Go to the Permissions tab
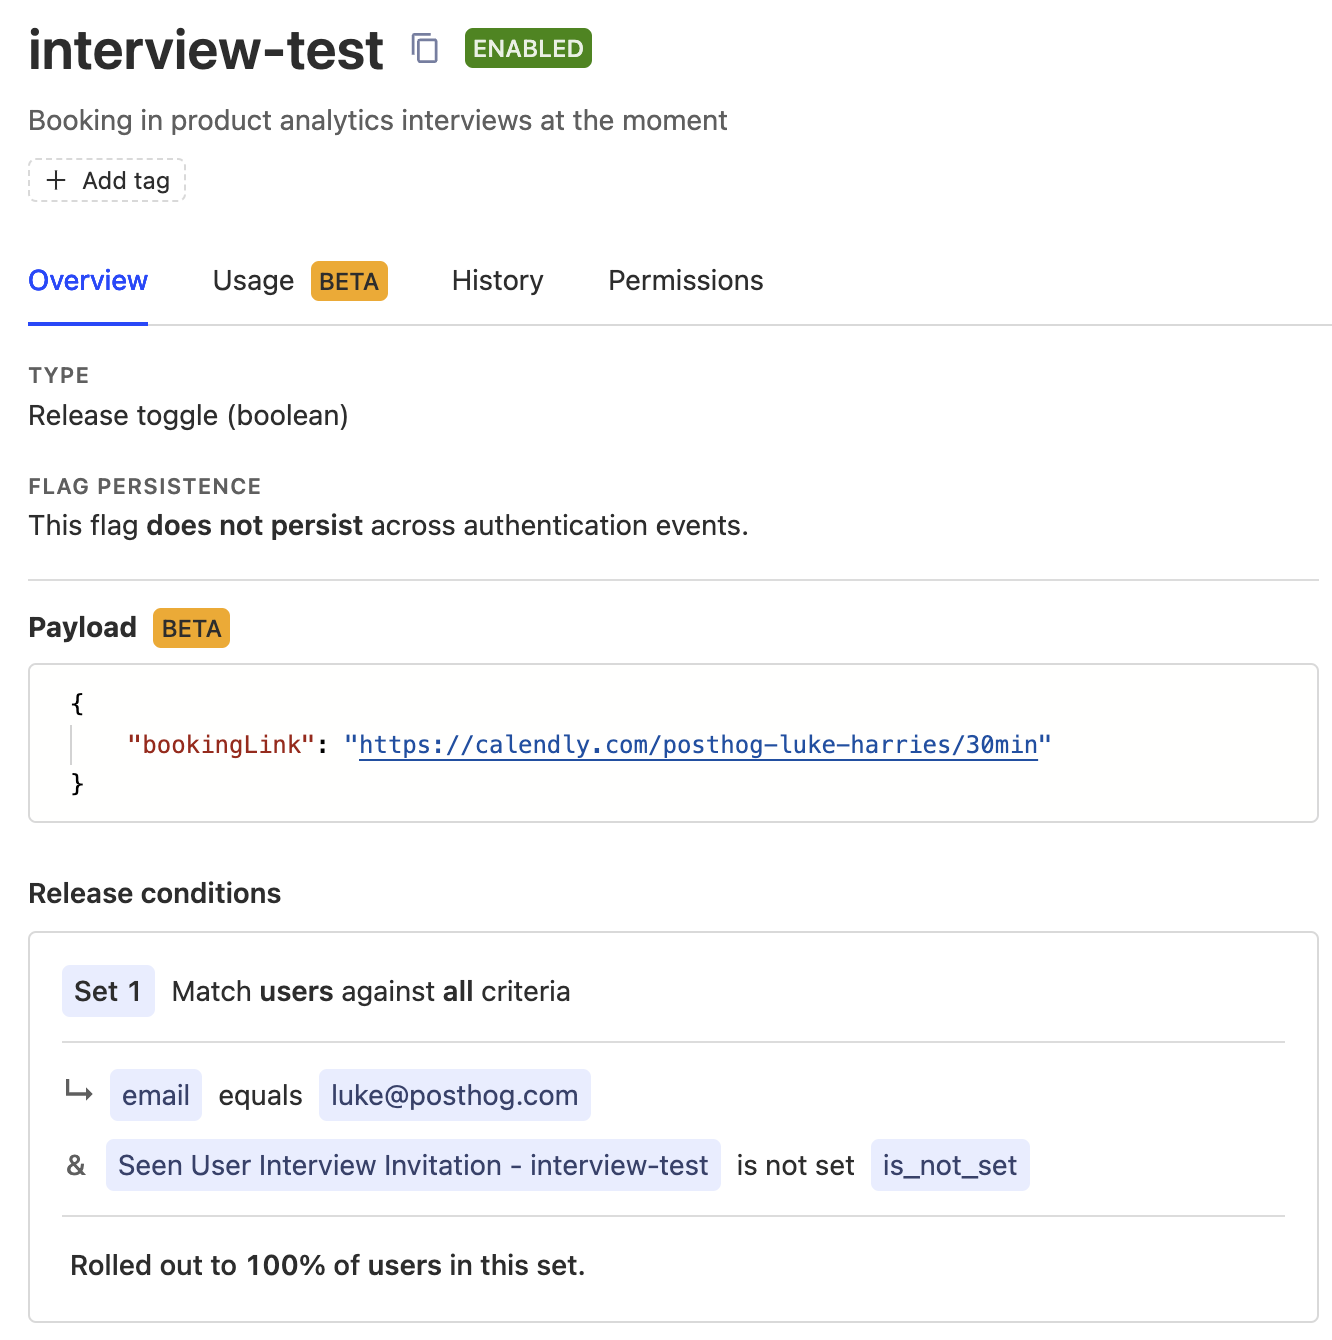 [x=685, y=281]
